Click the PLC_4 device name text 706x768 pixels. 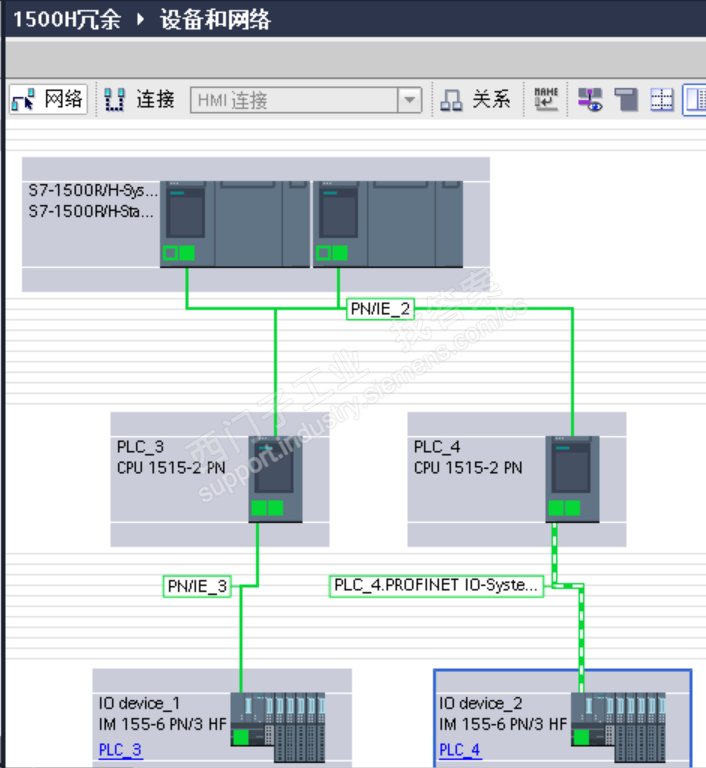click(437, 447)
